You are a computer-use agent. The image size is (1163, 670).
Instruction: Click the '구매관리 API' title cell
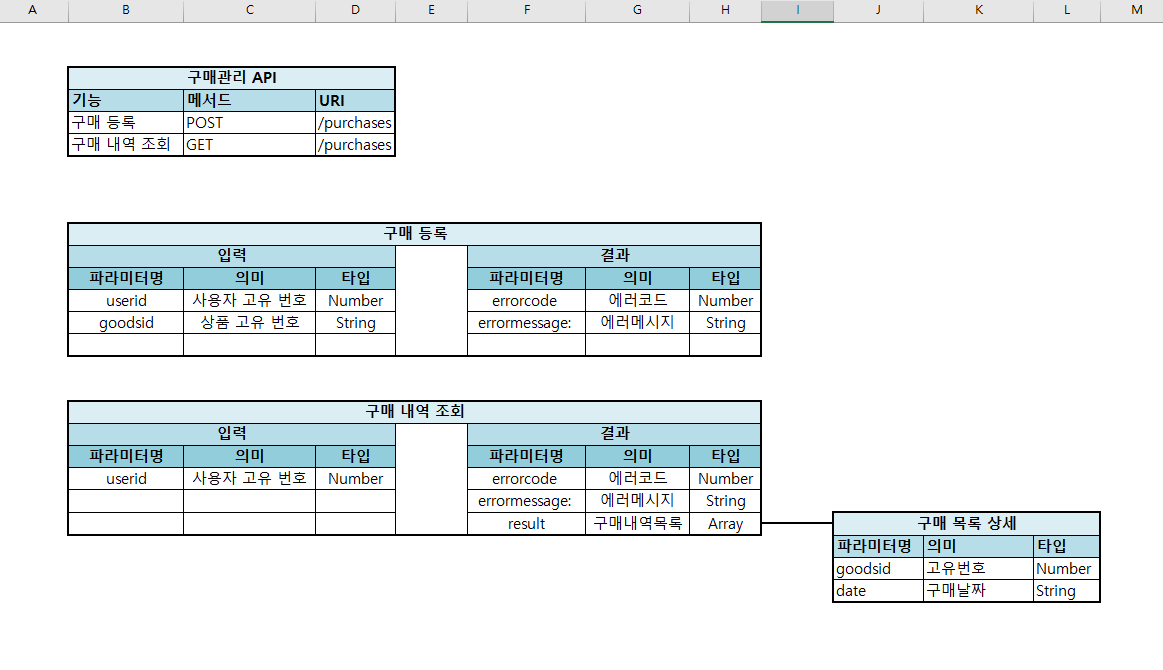tap(231, 78)
